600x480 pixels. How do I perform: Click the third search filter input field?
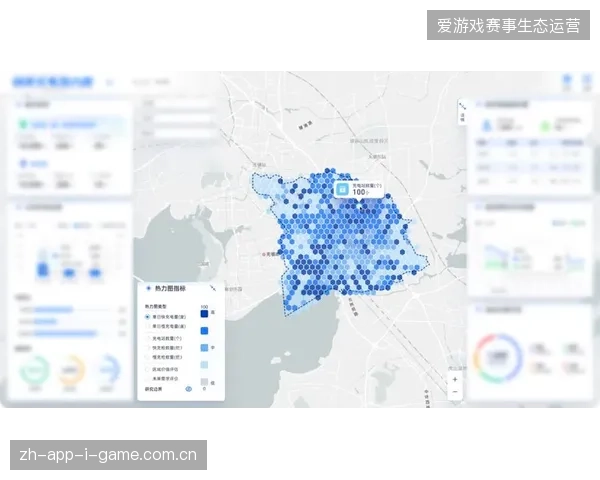[x=183, y=134]
